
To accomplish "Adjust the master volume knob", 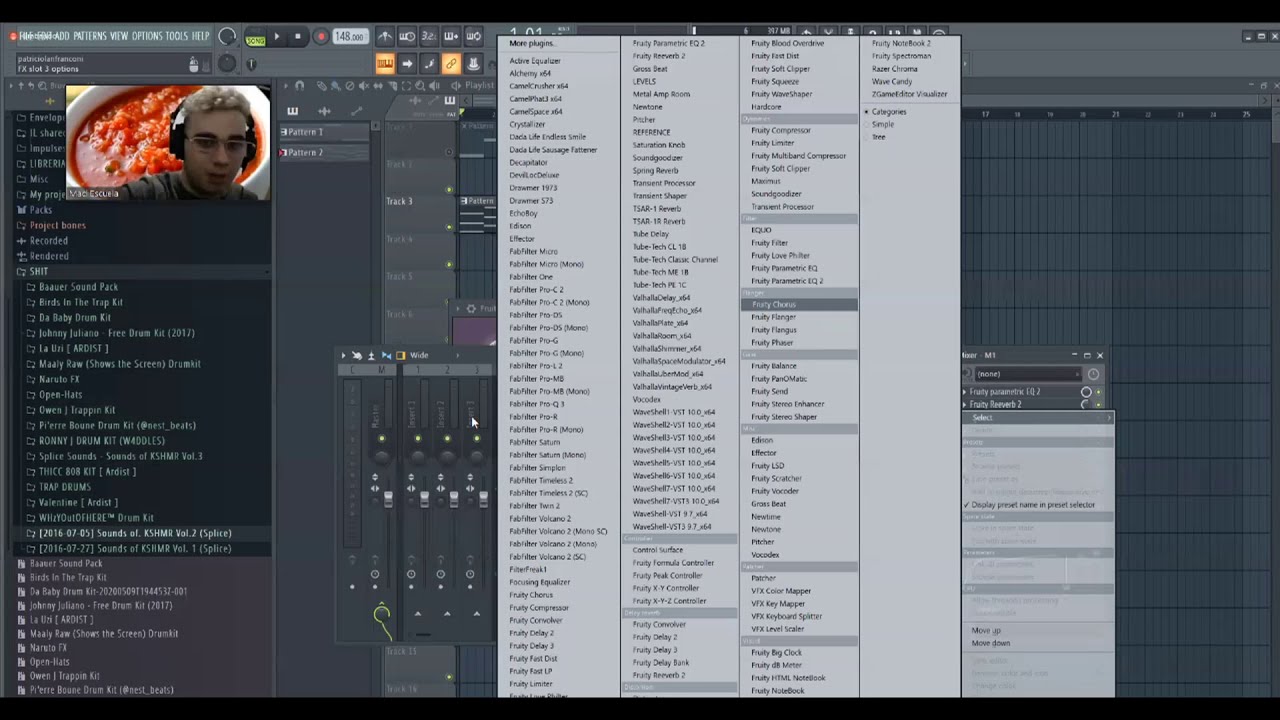I will coord(227,37).
